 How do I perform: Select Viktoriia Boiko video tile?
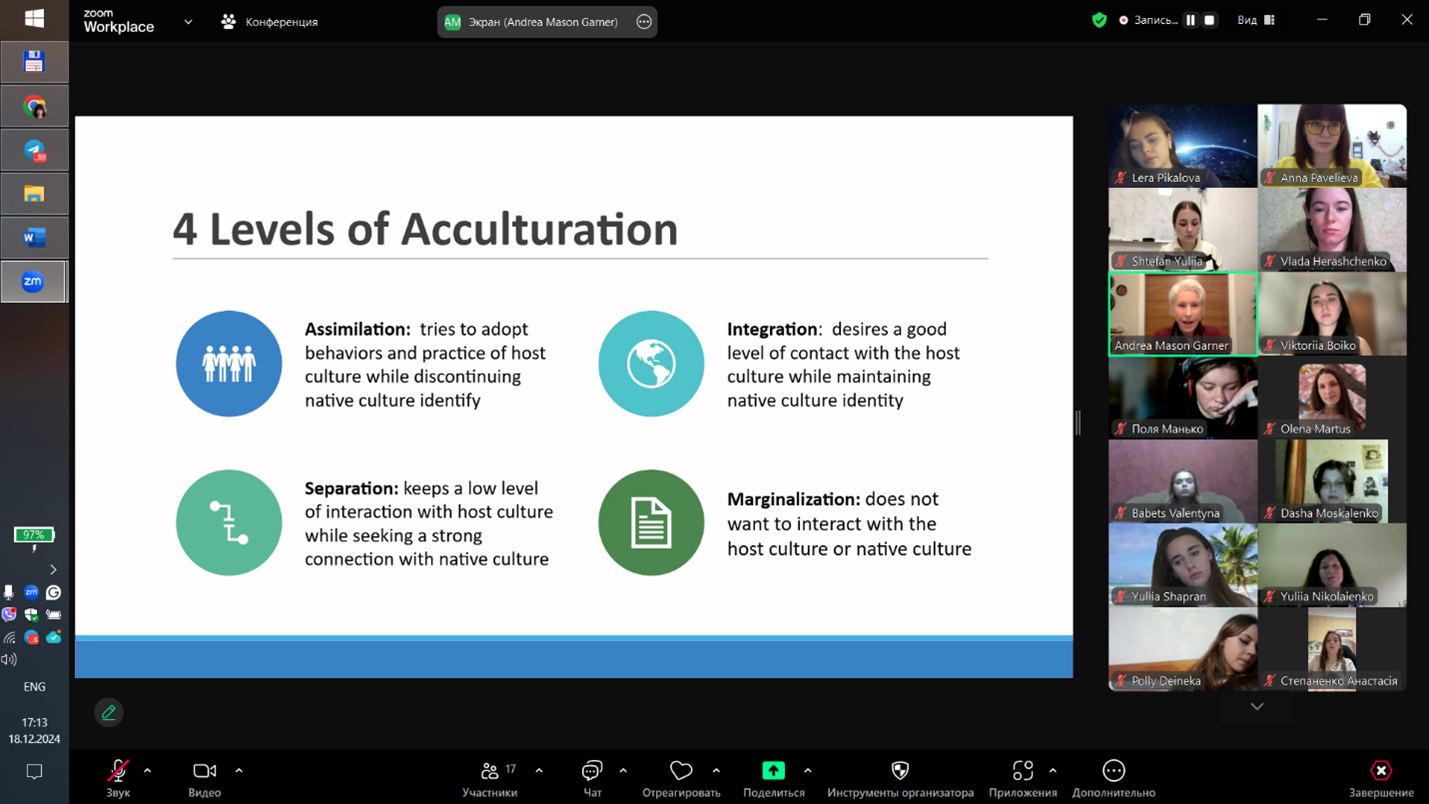[x=1332, y=313]
